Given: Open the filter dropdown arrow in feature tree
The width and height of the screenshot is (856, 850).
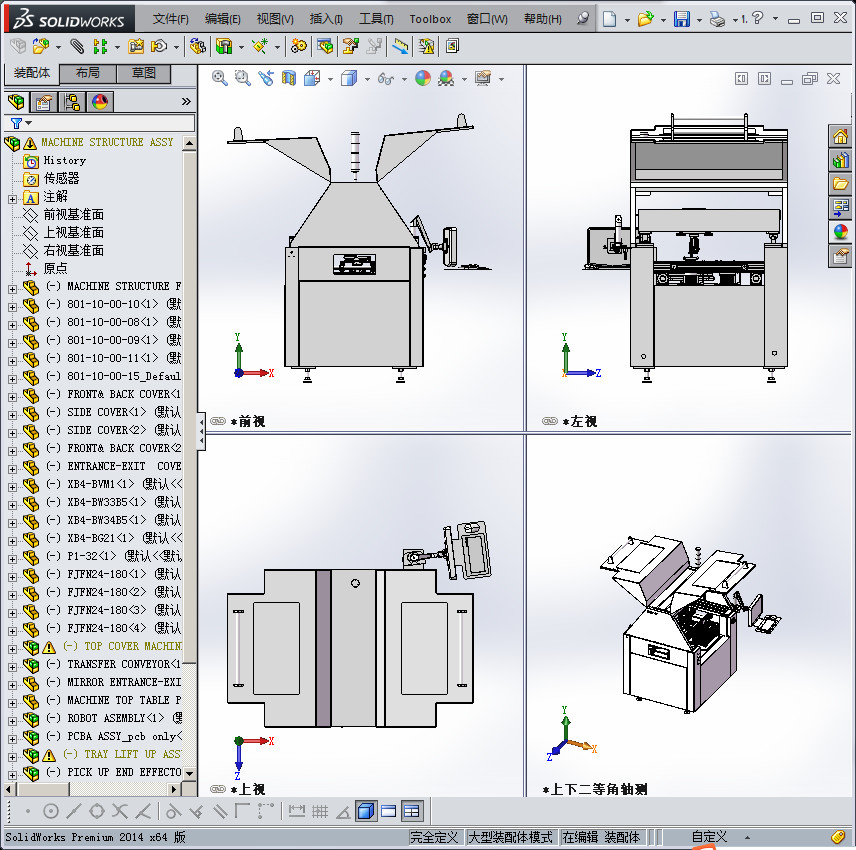Looking at the screenshot, I should (x=29, y=123).
